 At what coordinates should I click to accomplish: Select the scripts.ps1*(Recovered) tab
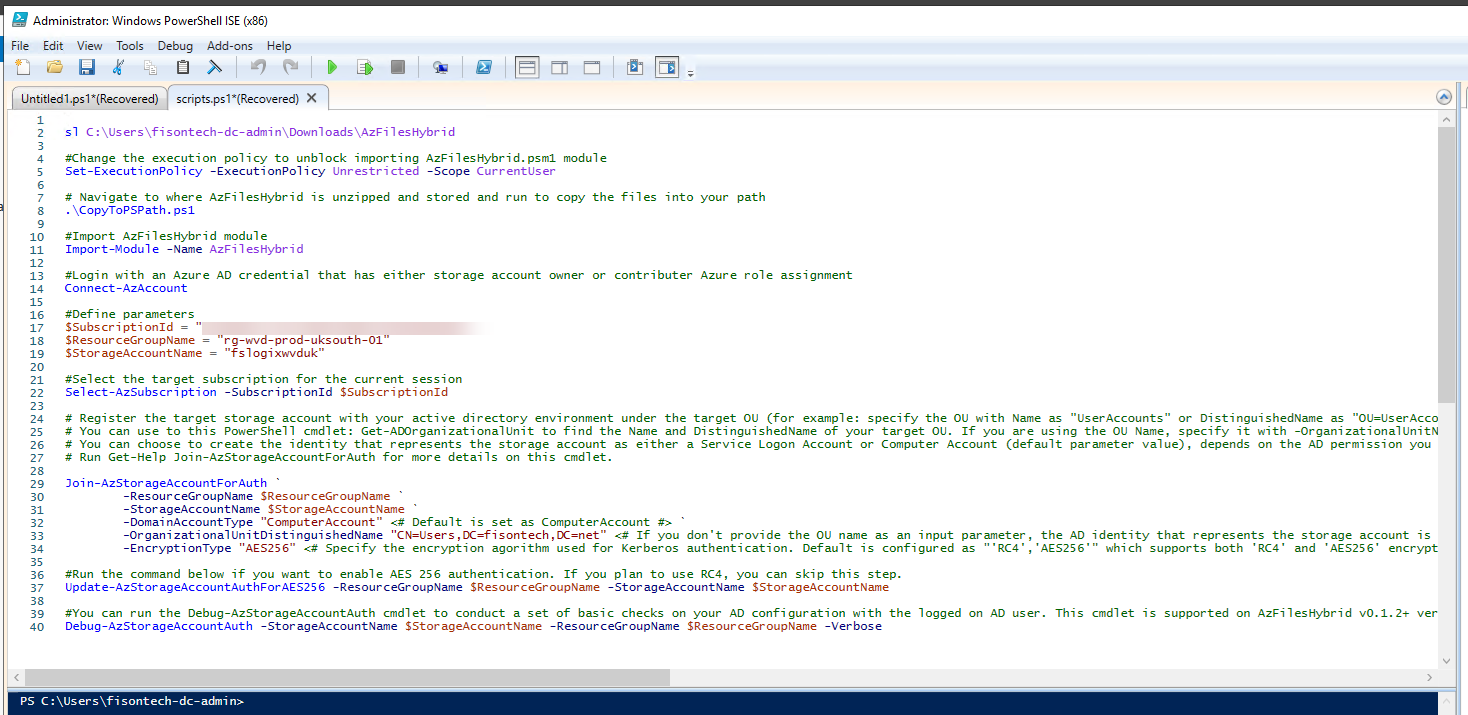[236, 99]
